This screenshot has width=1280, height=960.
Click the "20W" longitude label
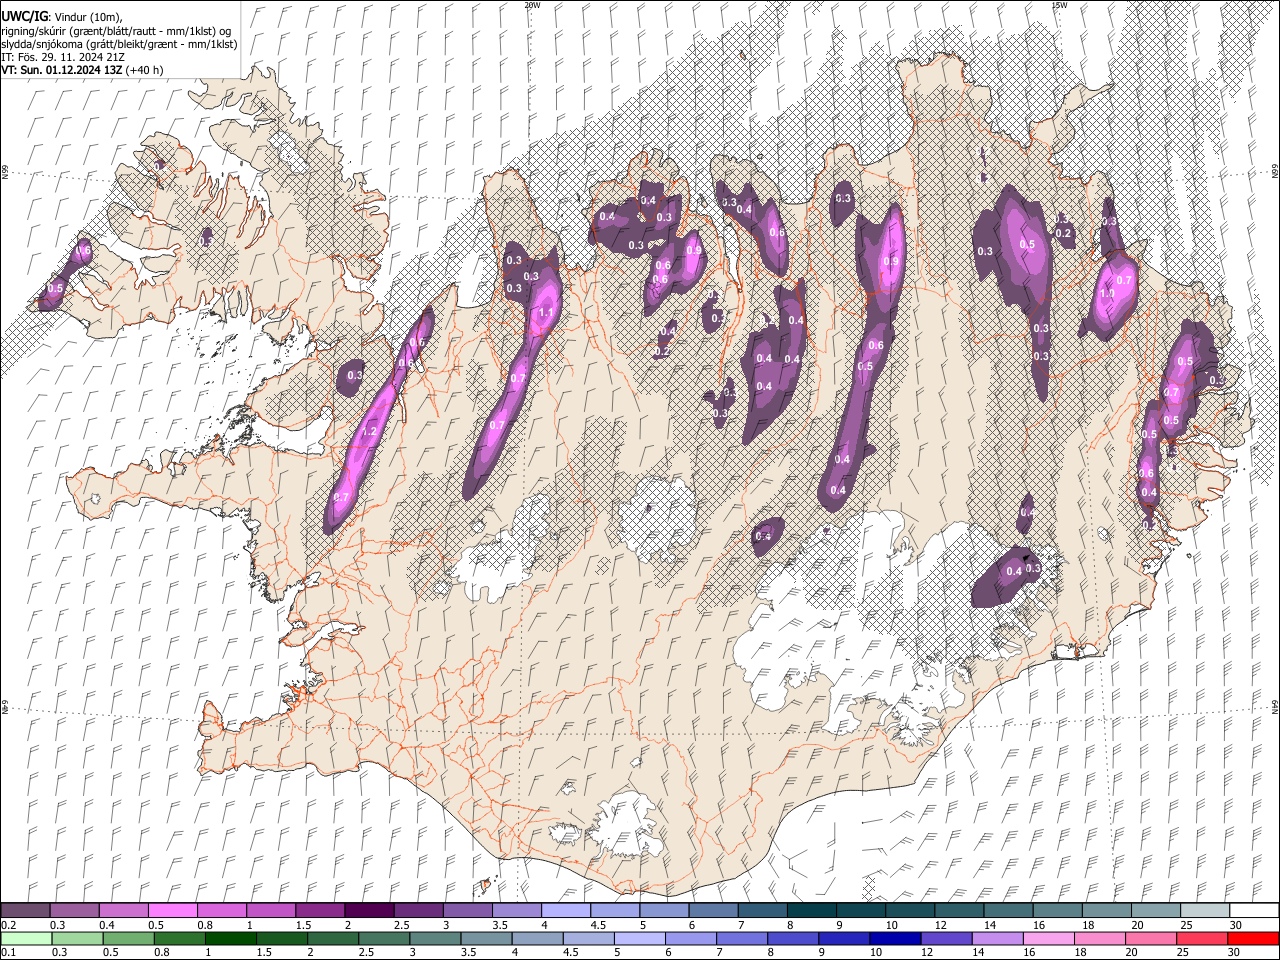pyautogui.click(x=532, y=5)
